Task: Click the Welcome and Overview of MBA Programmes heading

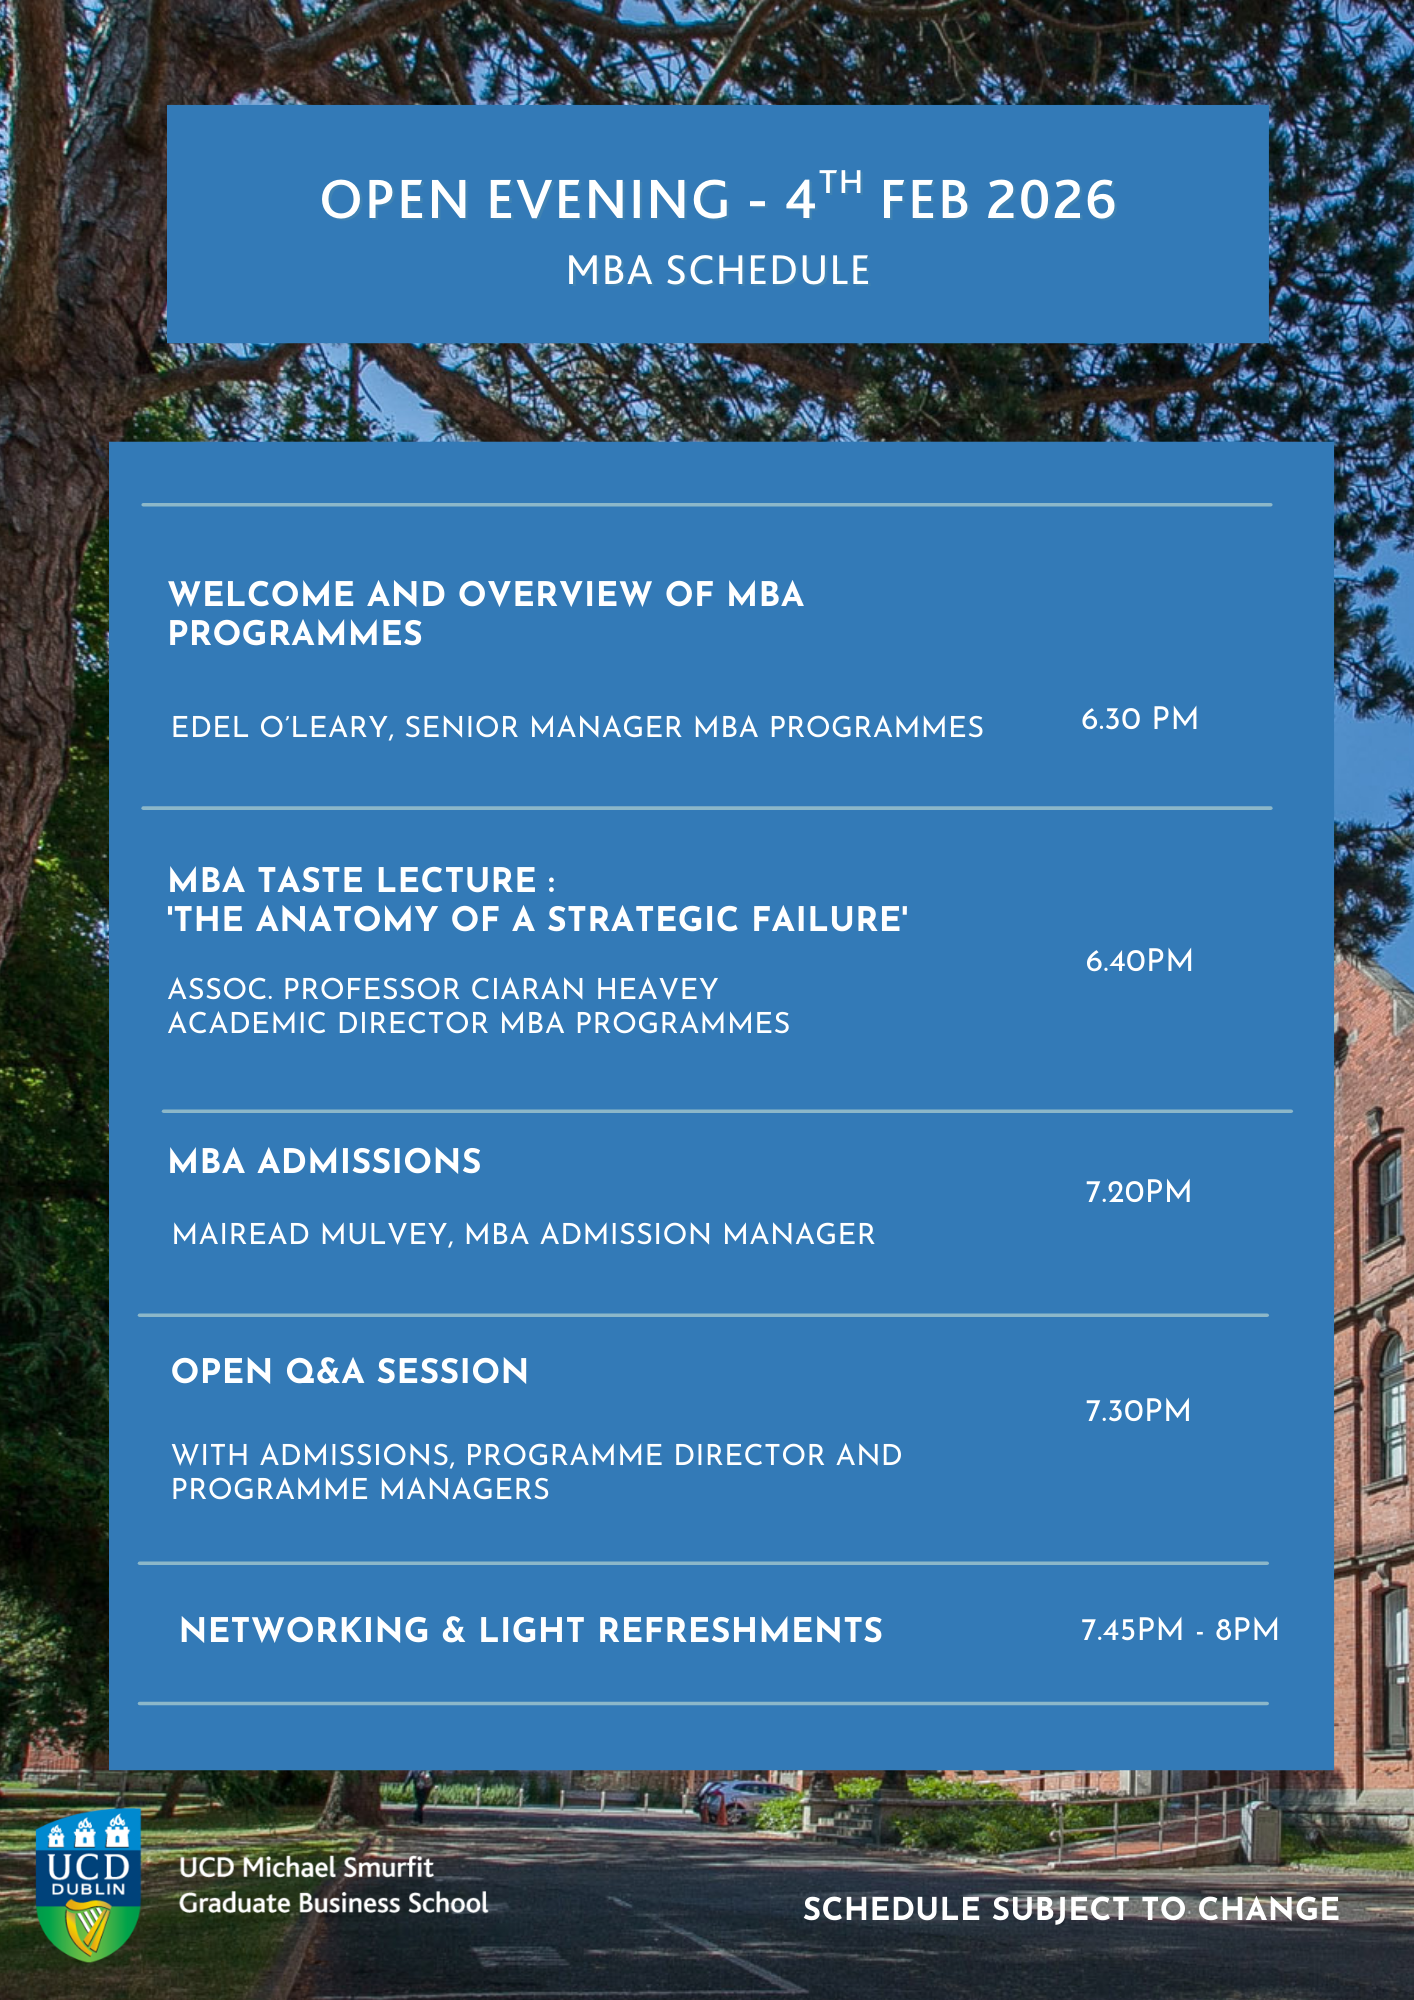Action: point(486,613)
